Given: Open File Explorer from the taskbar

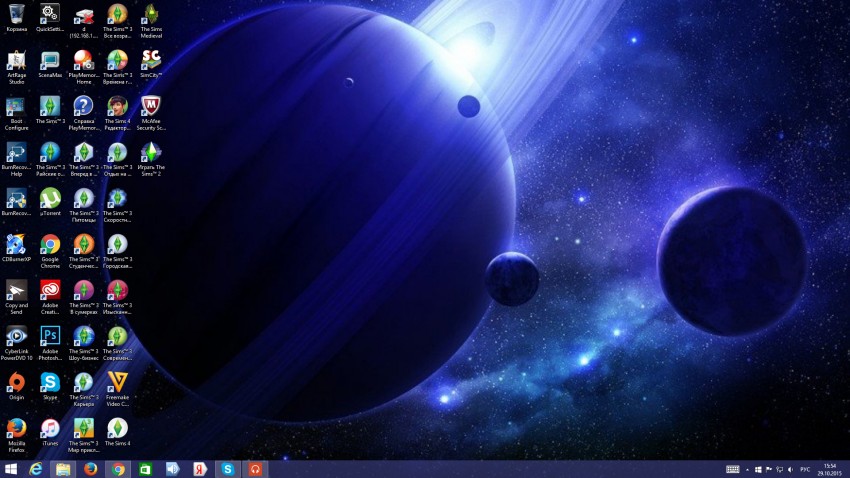Looking at the screenshot, I should tap(63, 468).
